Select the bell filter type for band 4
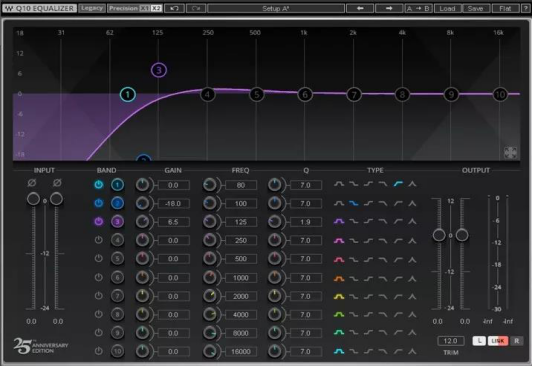The image size is (533, 366). 339,241
